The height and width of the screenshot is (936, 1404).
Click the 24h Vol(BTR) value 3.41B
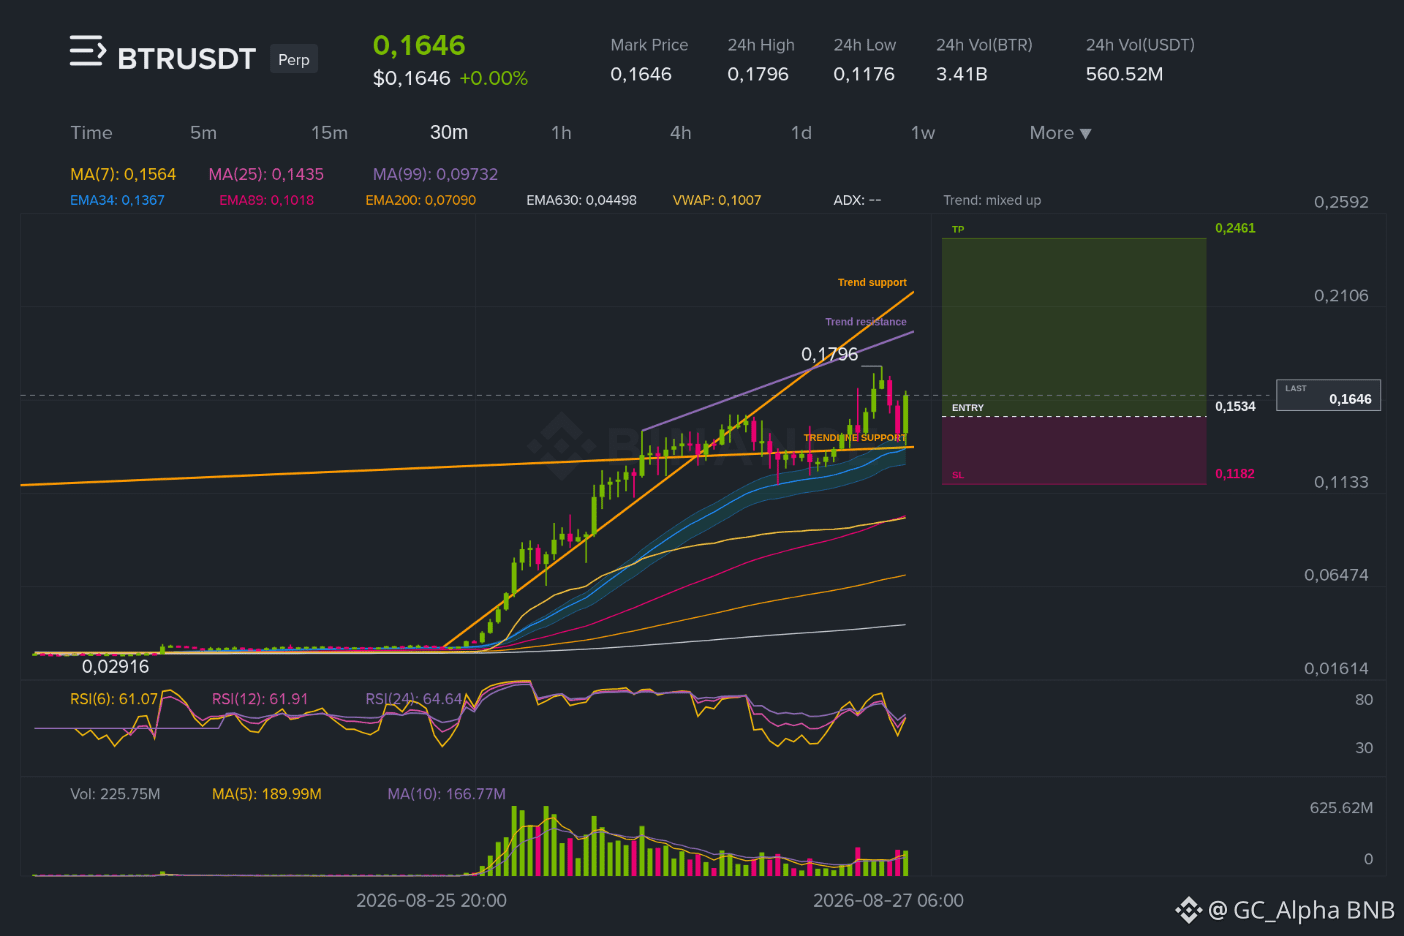(x=962, y=74)
